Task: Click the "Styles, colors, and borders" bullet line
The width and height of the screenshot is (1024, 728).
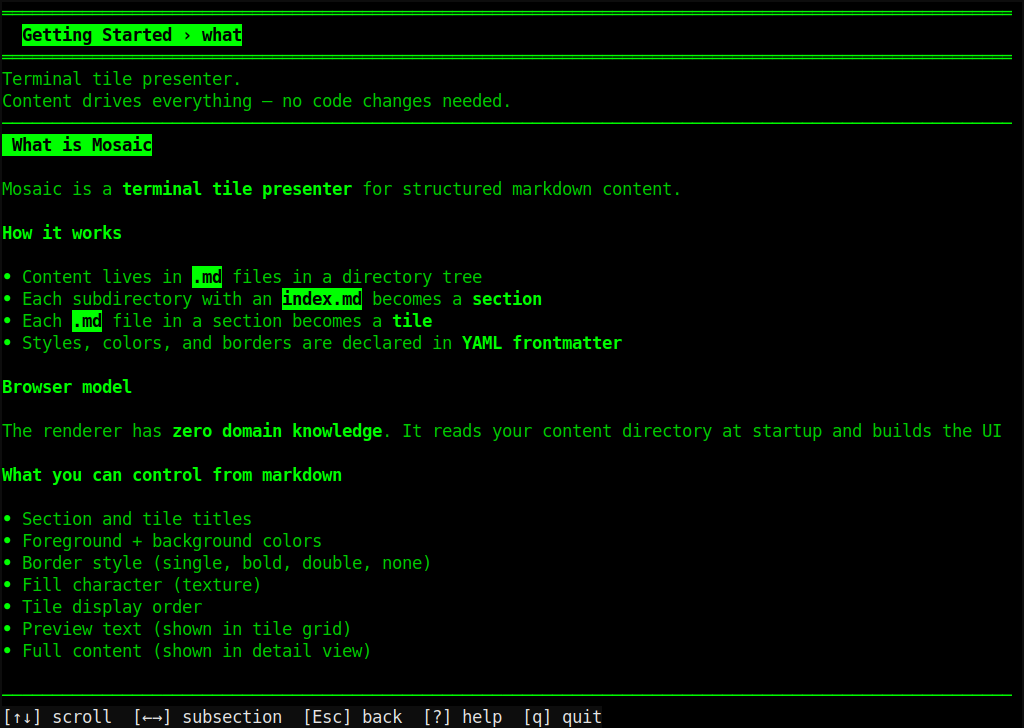Action: pyautogui.click(x=312, y=343)
